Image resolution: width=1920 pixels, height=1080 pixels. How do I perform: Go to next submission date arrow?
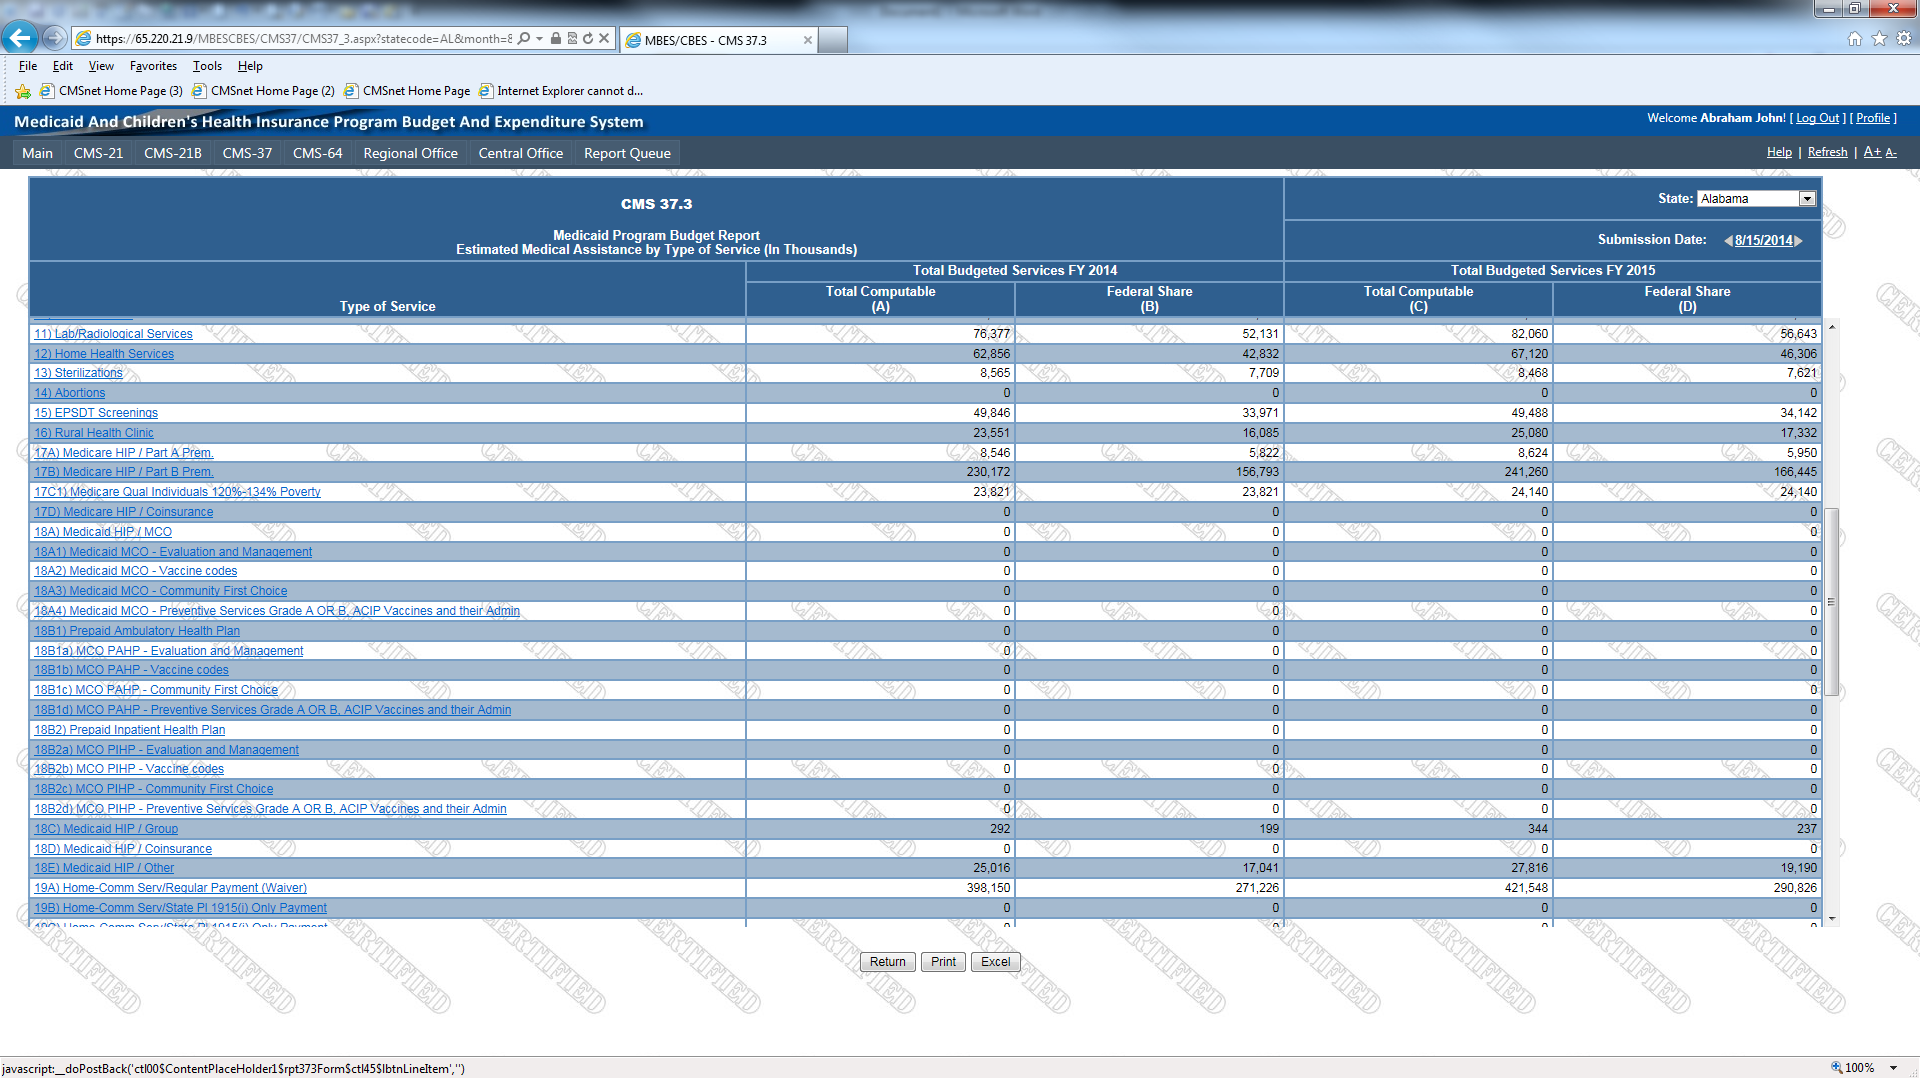1799,241
